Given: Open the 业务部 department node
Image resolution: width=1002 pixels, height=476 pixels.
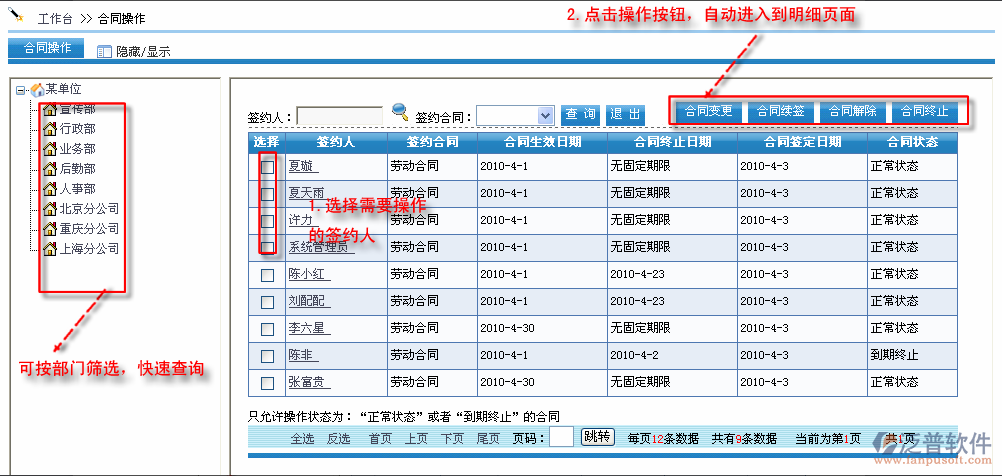Looking at the screenshot, I should (77, 149).
